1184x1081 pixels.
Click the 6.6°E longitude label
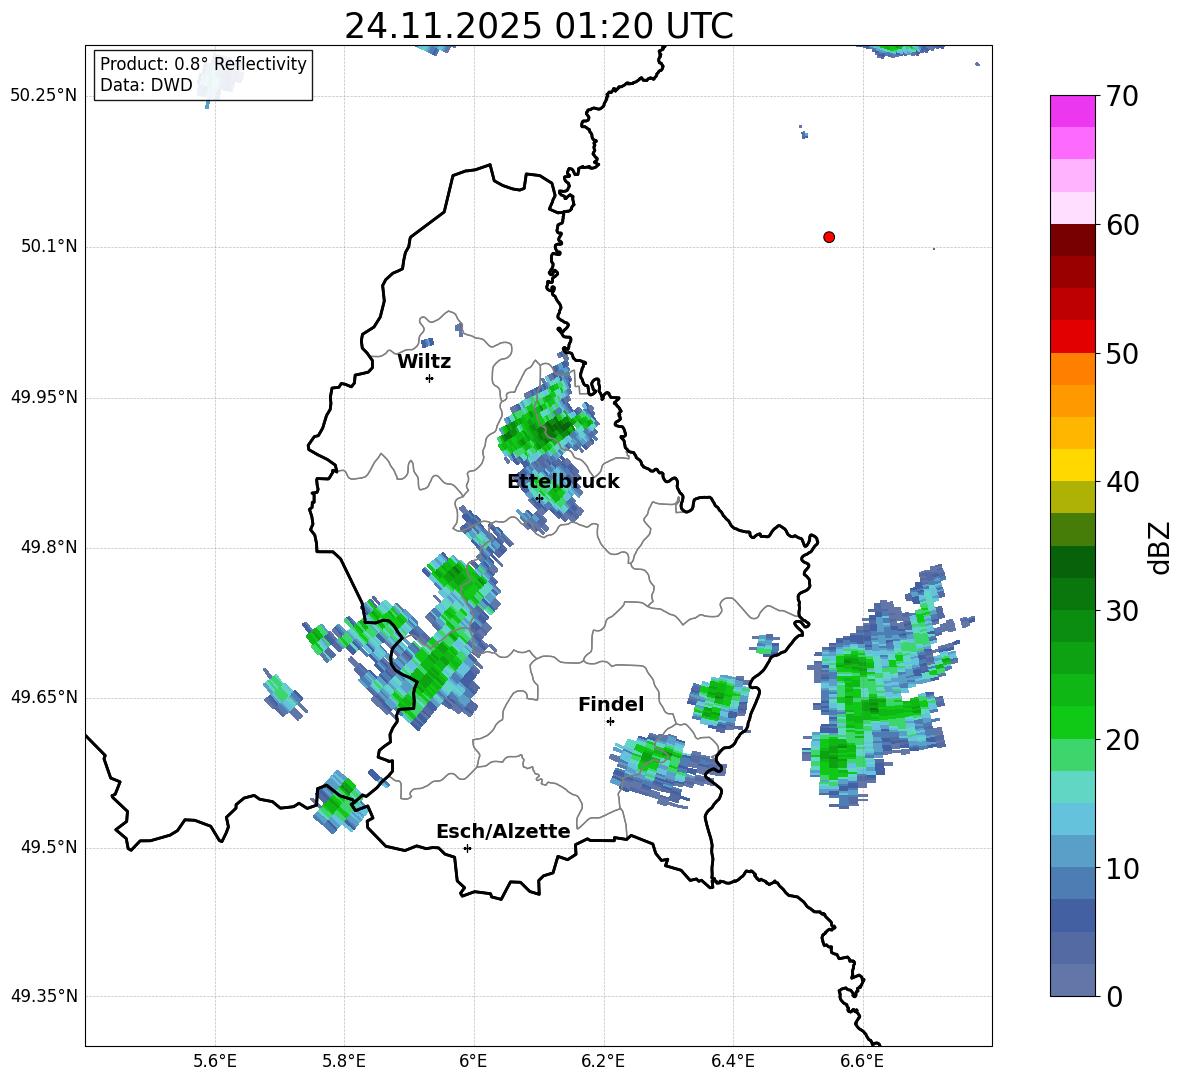862,1061
